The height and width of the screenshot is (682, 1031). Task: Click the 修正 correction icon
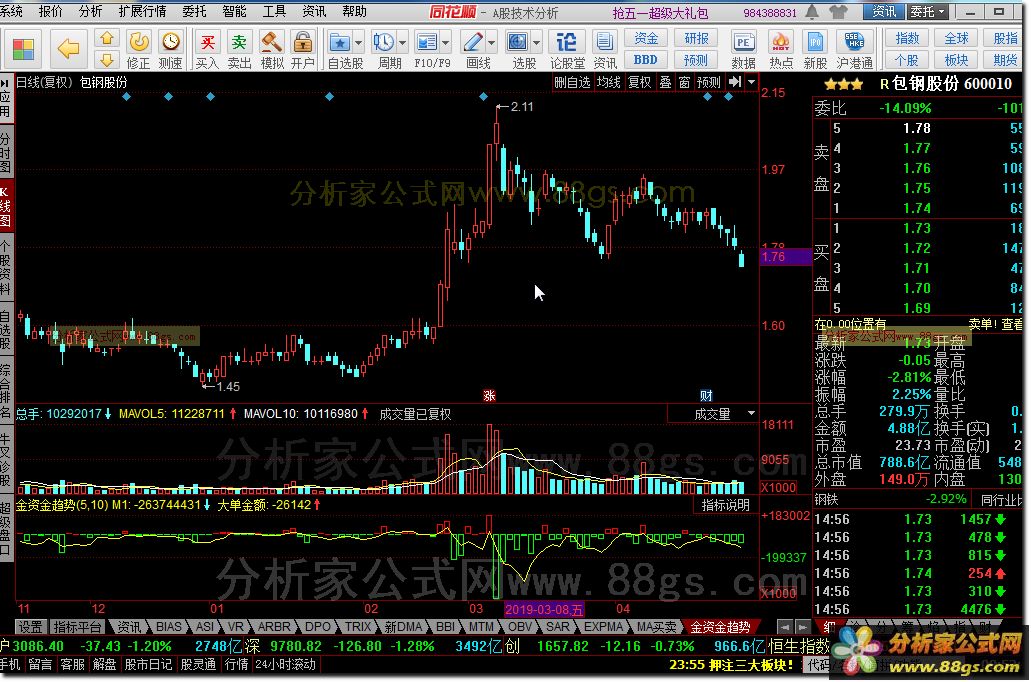click(139, 49)
